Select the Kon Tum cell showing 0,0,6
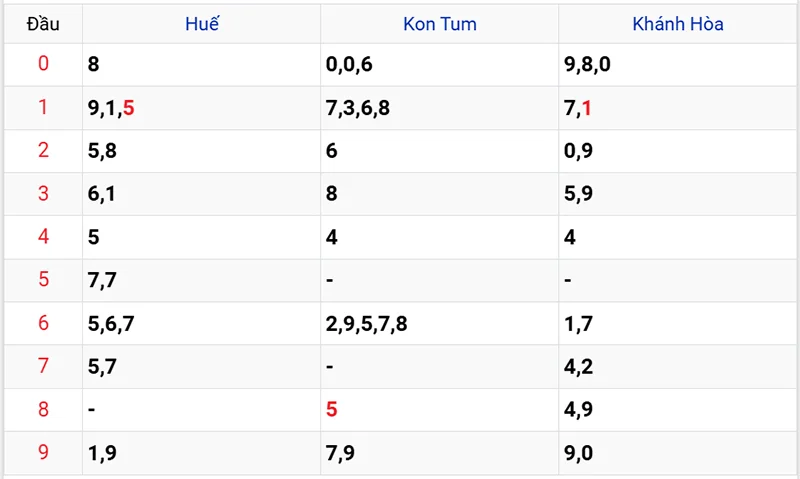The height and width of the screenshot is (479, 800). coord(349,65)
